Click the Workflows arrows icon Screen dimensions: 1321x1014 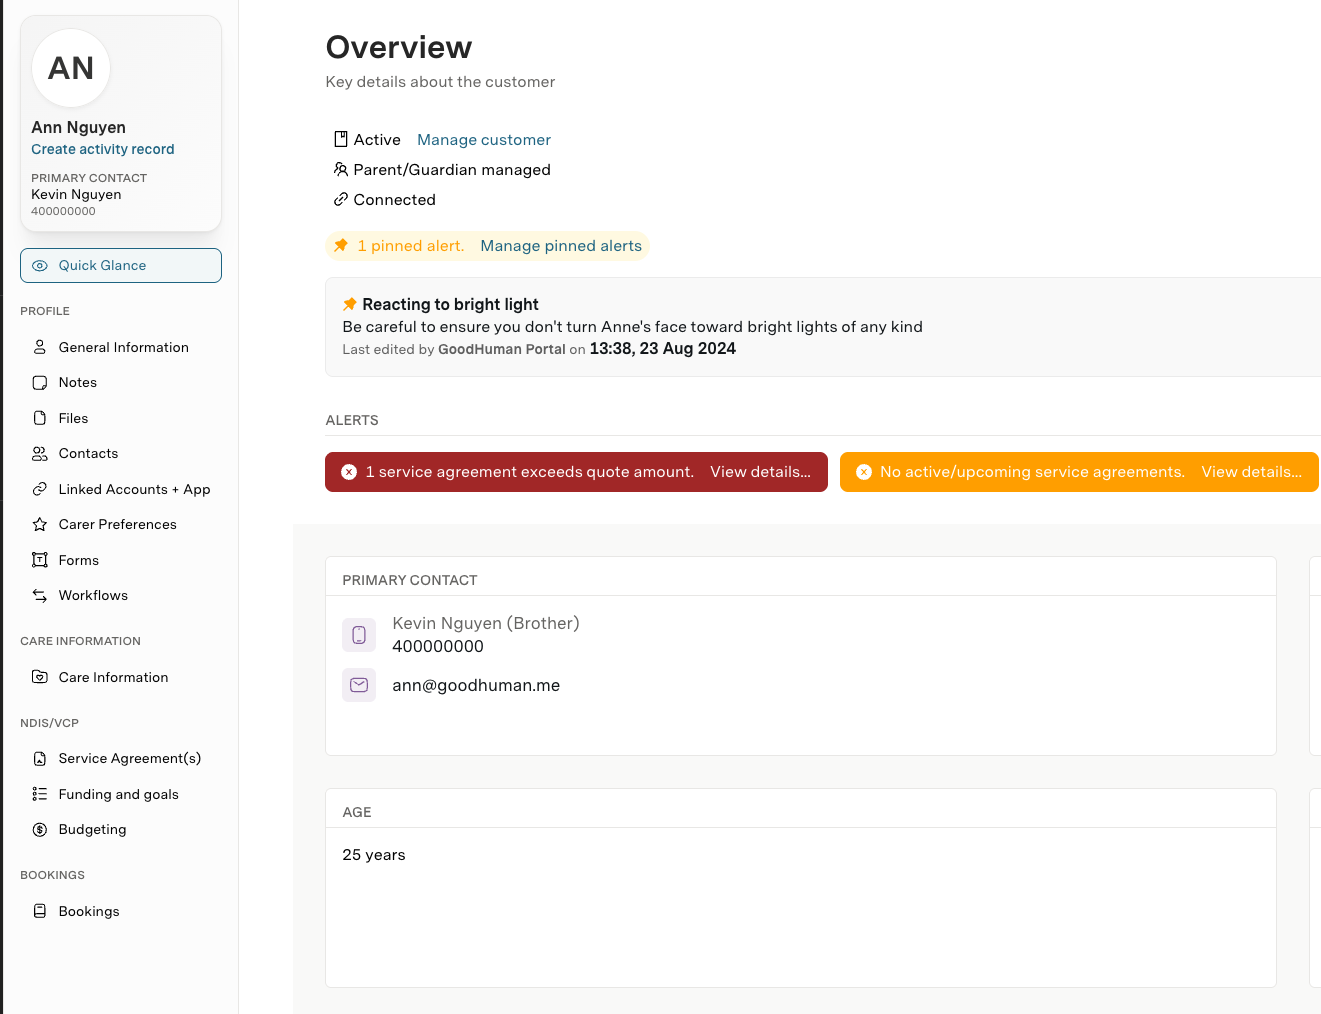tap(40, 595)
